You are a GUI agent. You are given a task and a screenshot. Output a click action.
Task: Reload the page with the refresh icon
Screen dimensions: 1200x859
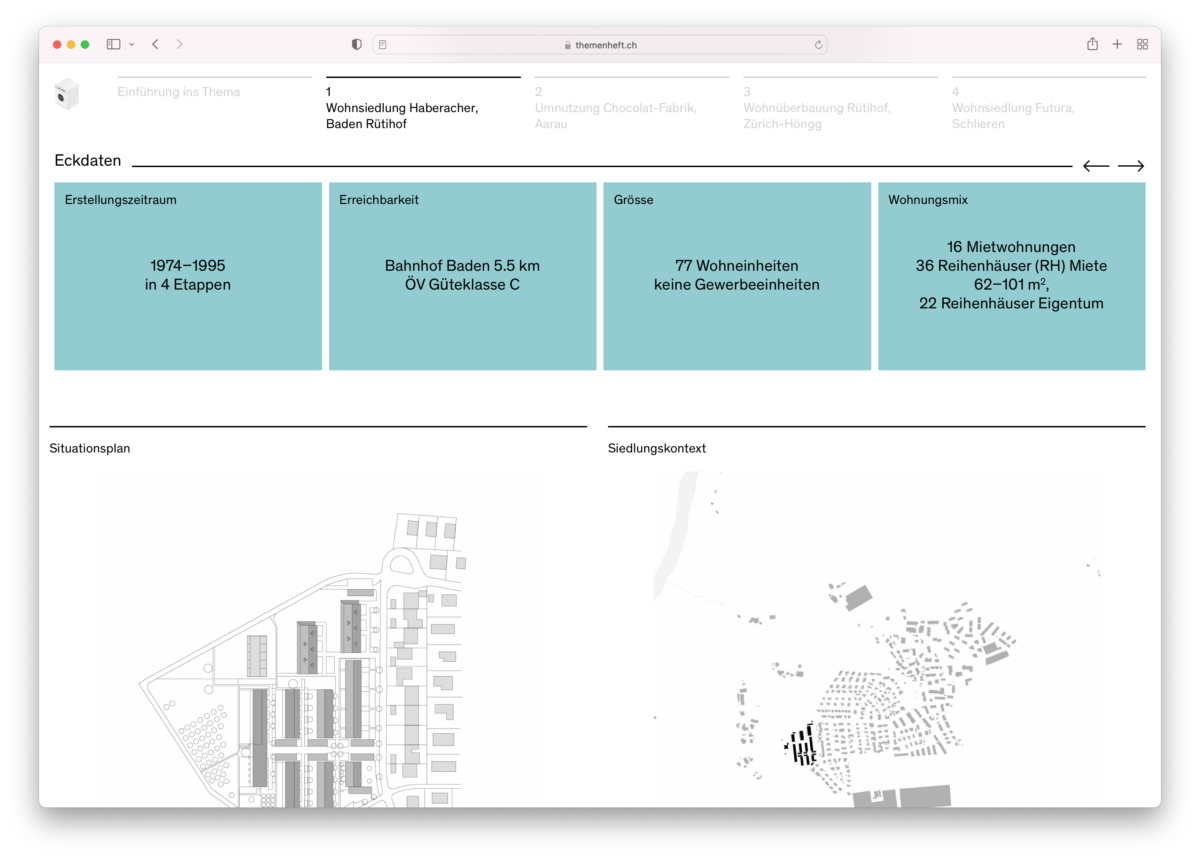pyautogui.click(x=818, y=45)
